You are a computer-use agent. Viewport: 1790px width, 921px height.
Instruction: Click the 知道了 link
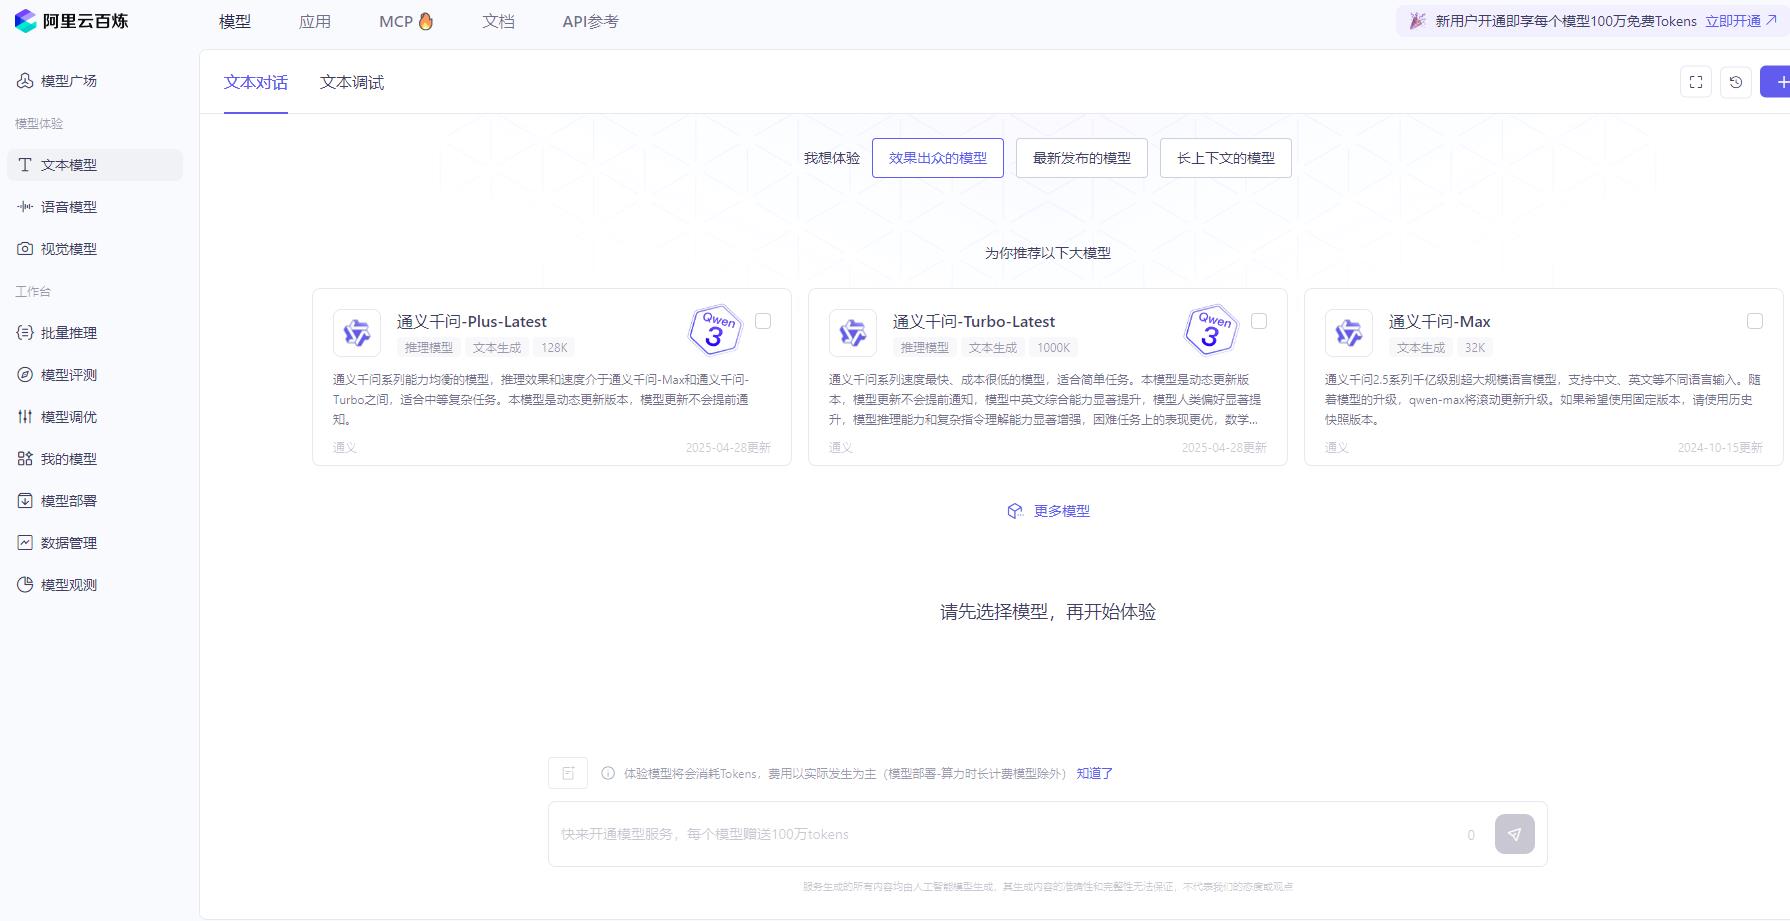[x=1095, y=773]
